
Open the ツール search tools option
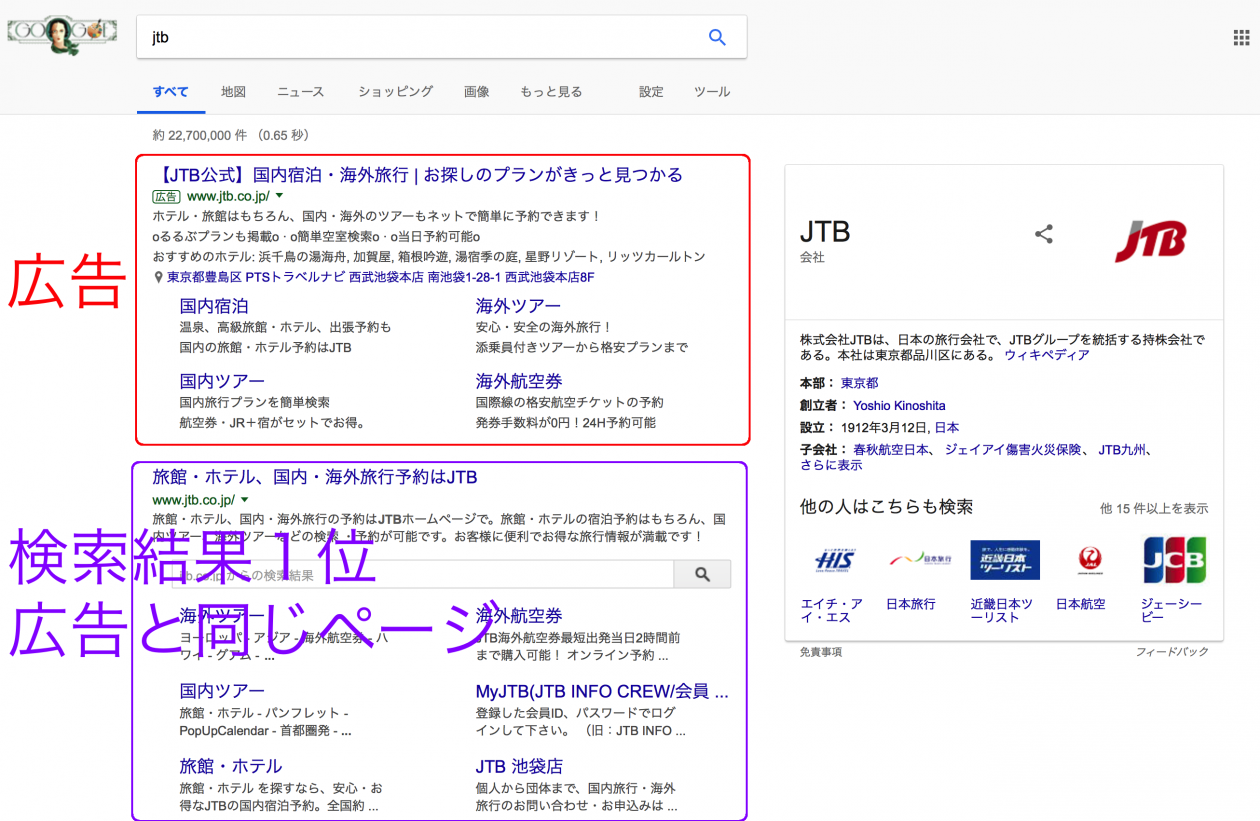[x=712, y=92]
